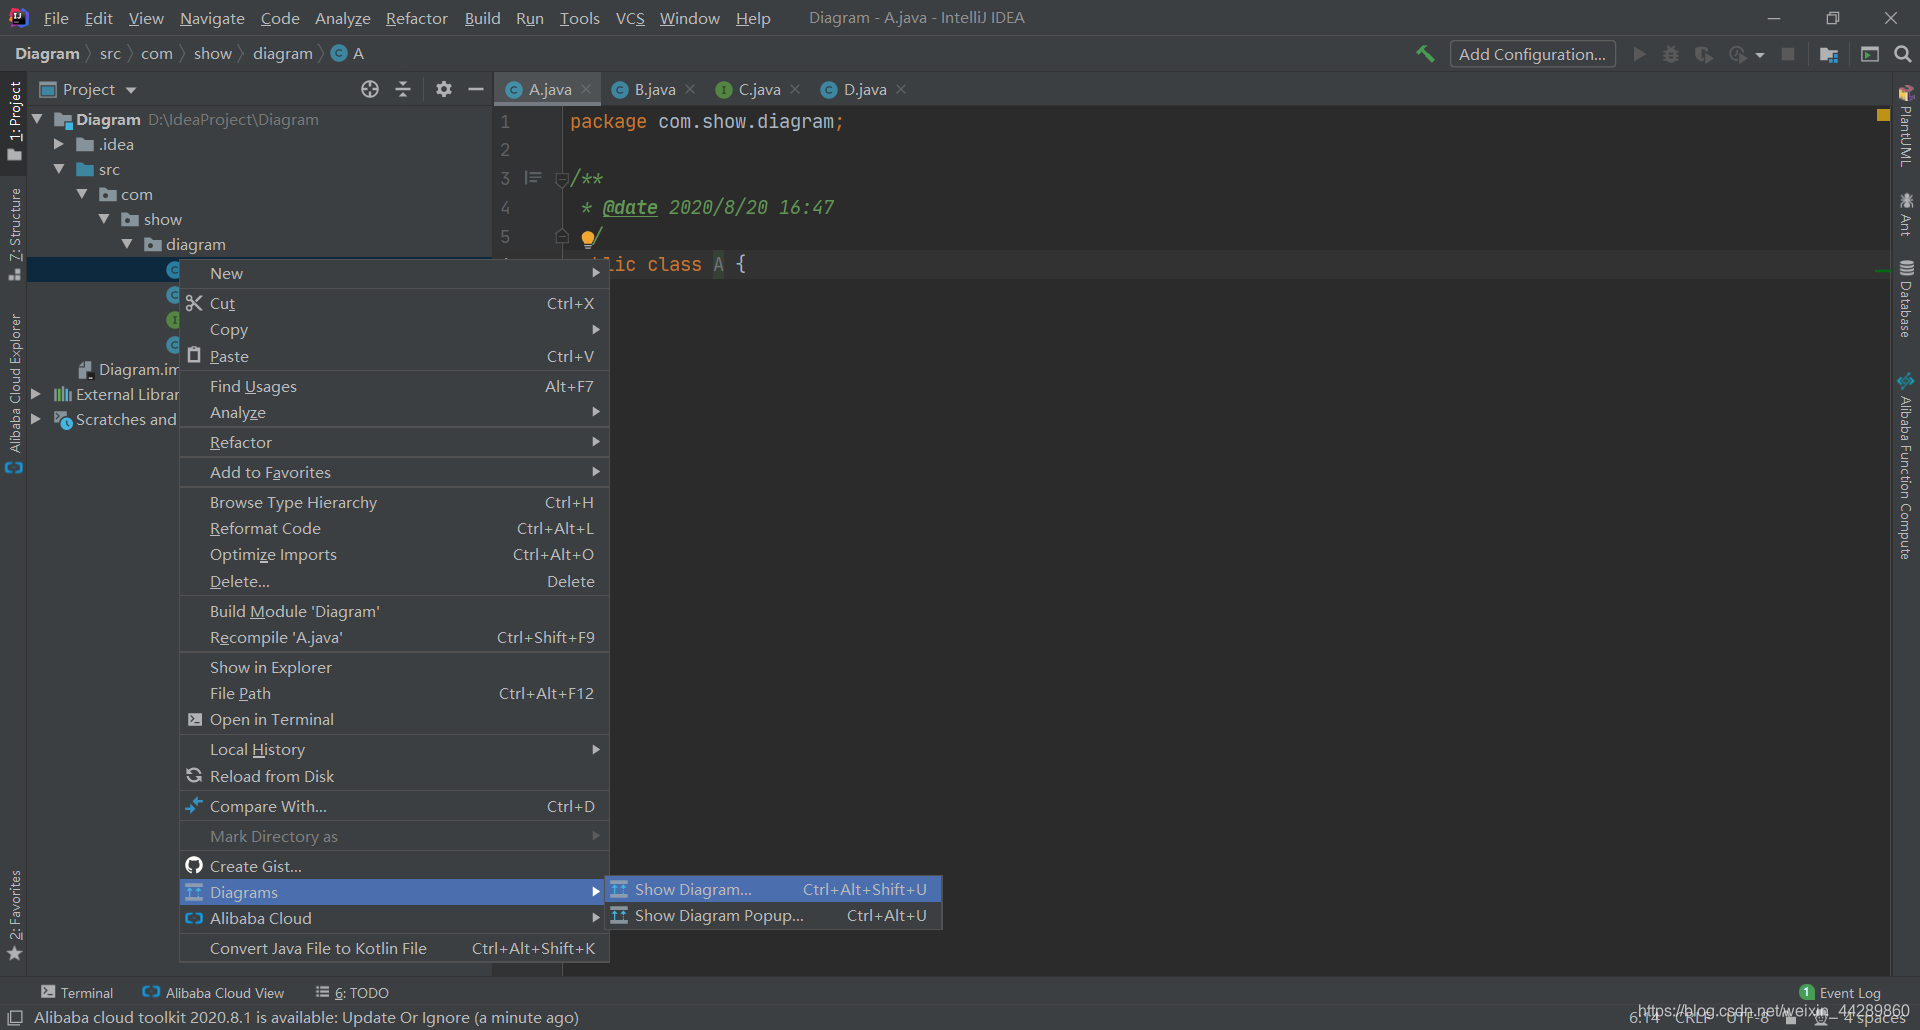Image resolution: width=1920 pixels, height=1030 pixels.
Task: Collapse the com package
Action: (x=82, y=194)
